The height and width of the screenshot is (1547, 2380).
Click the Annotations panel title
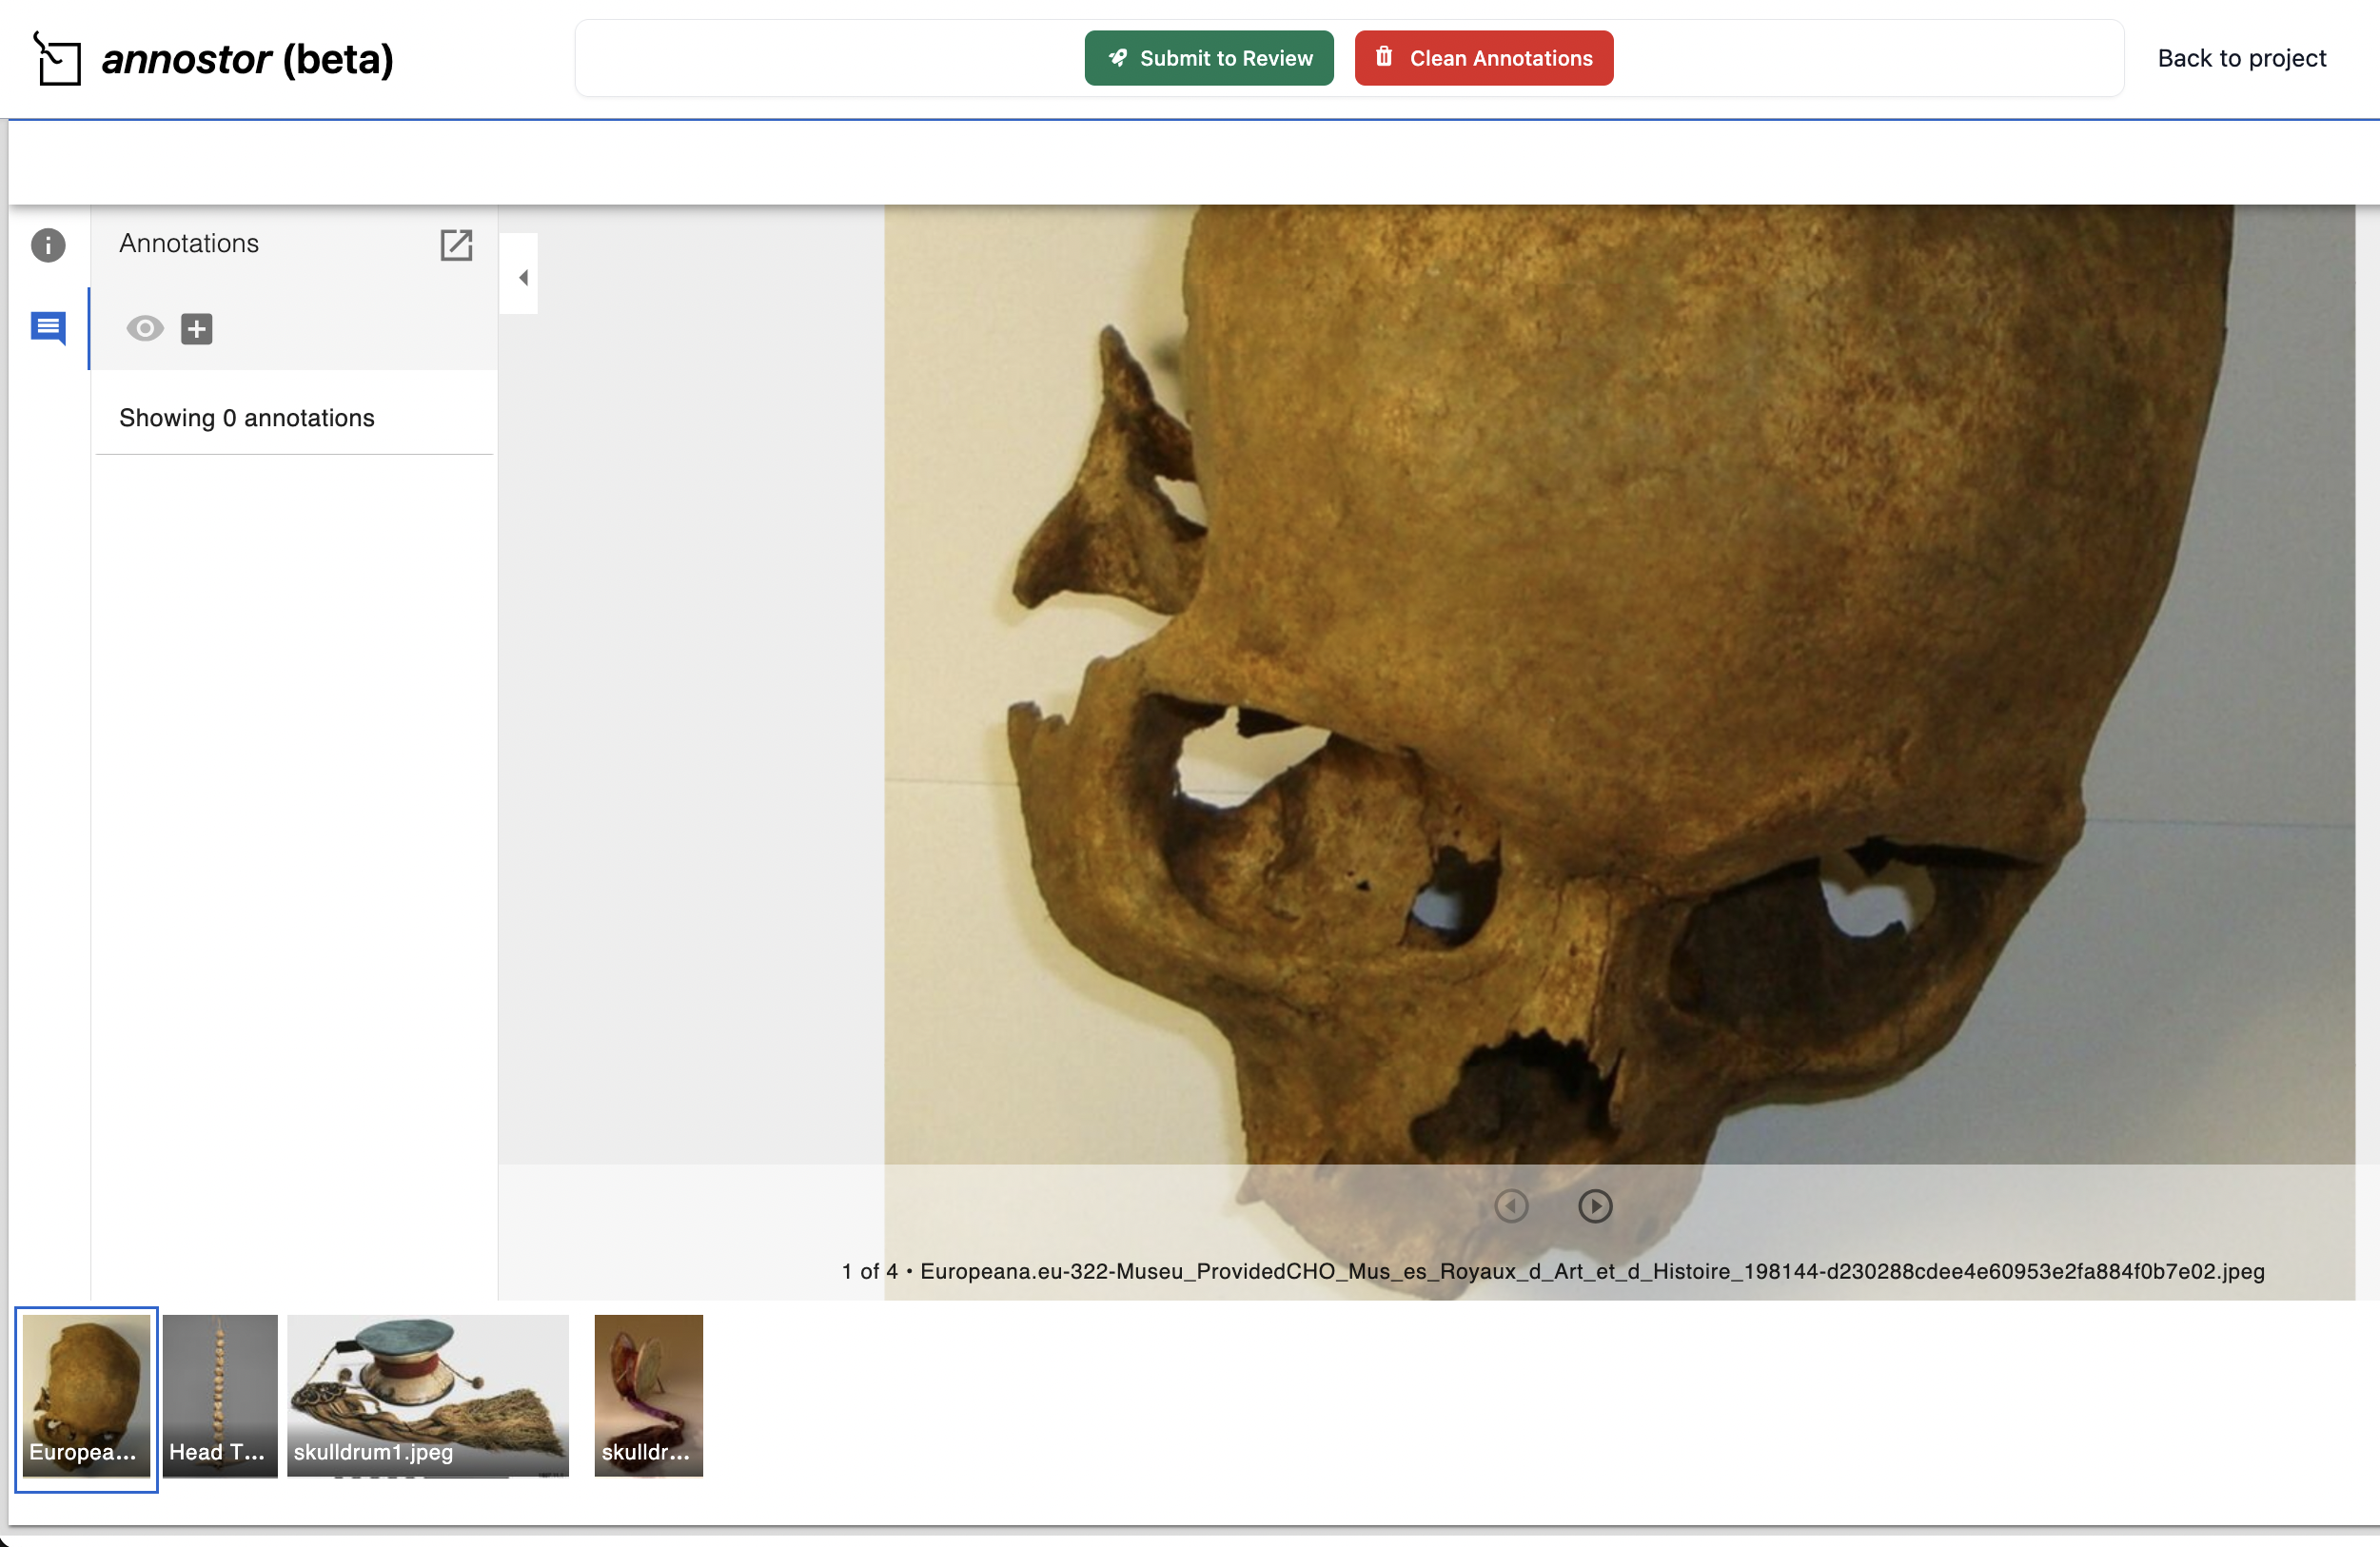(189, 243)
